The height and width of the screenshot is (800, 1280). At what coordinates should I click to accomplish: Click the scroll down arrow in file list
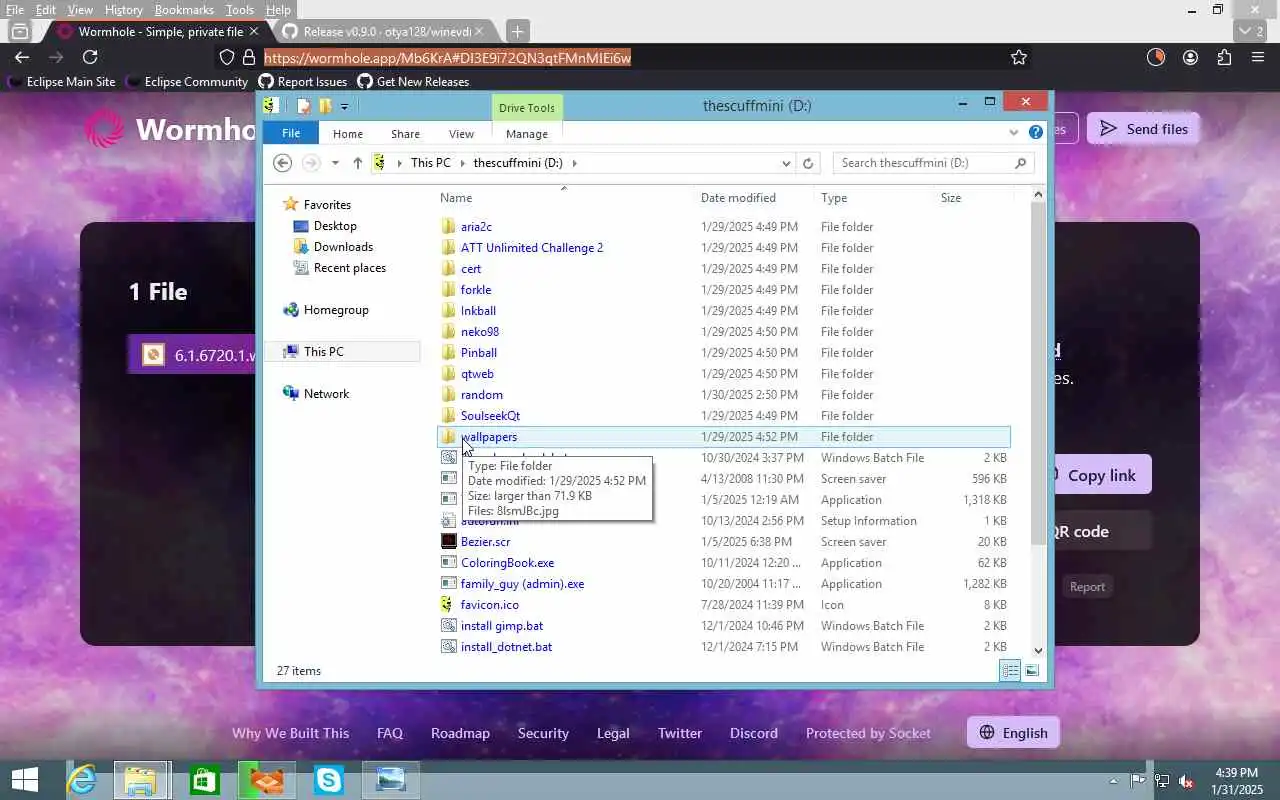coord(1038,651)
